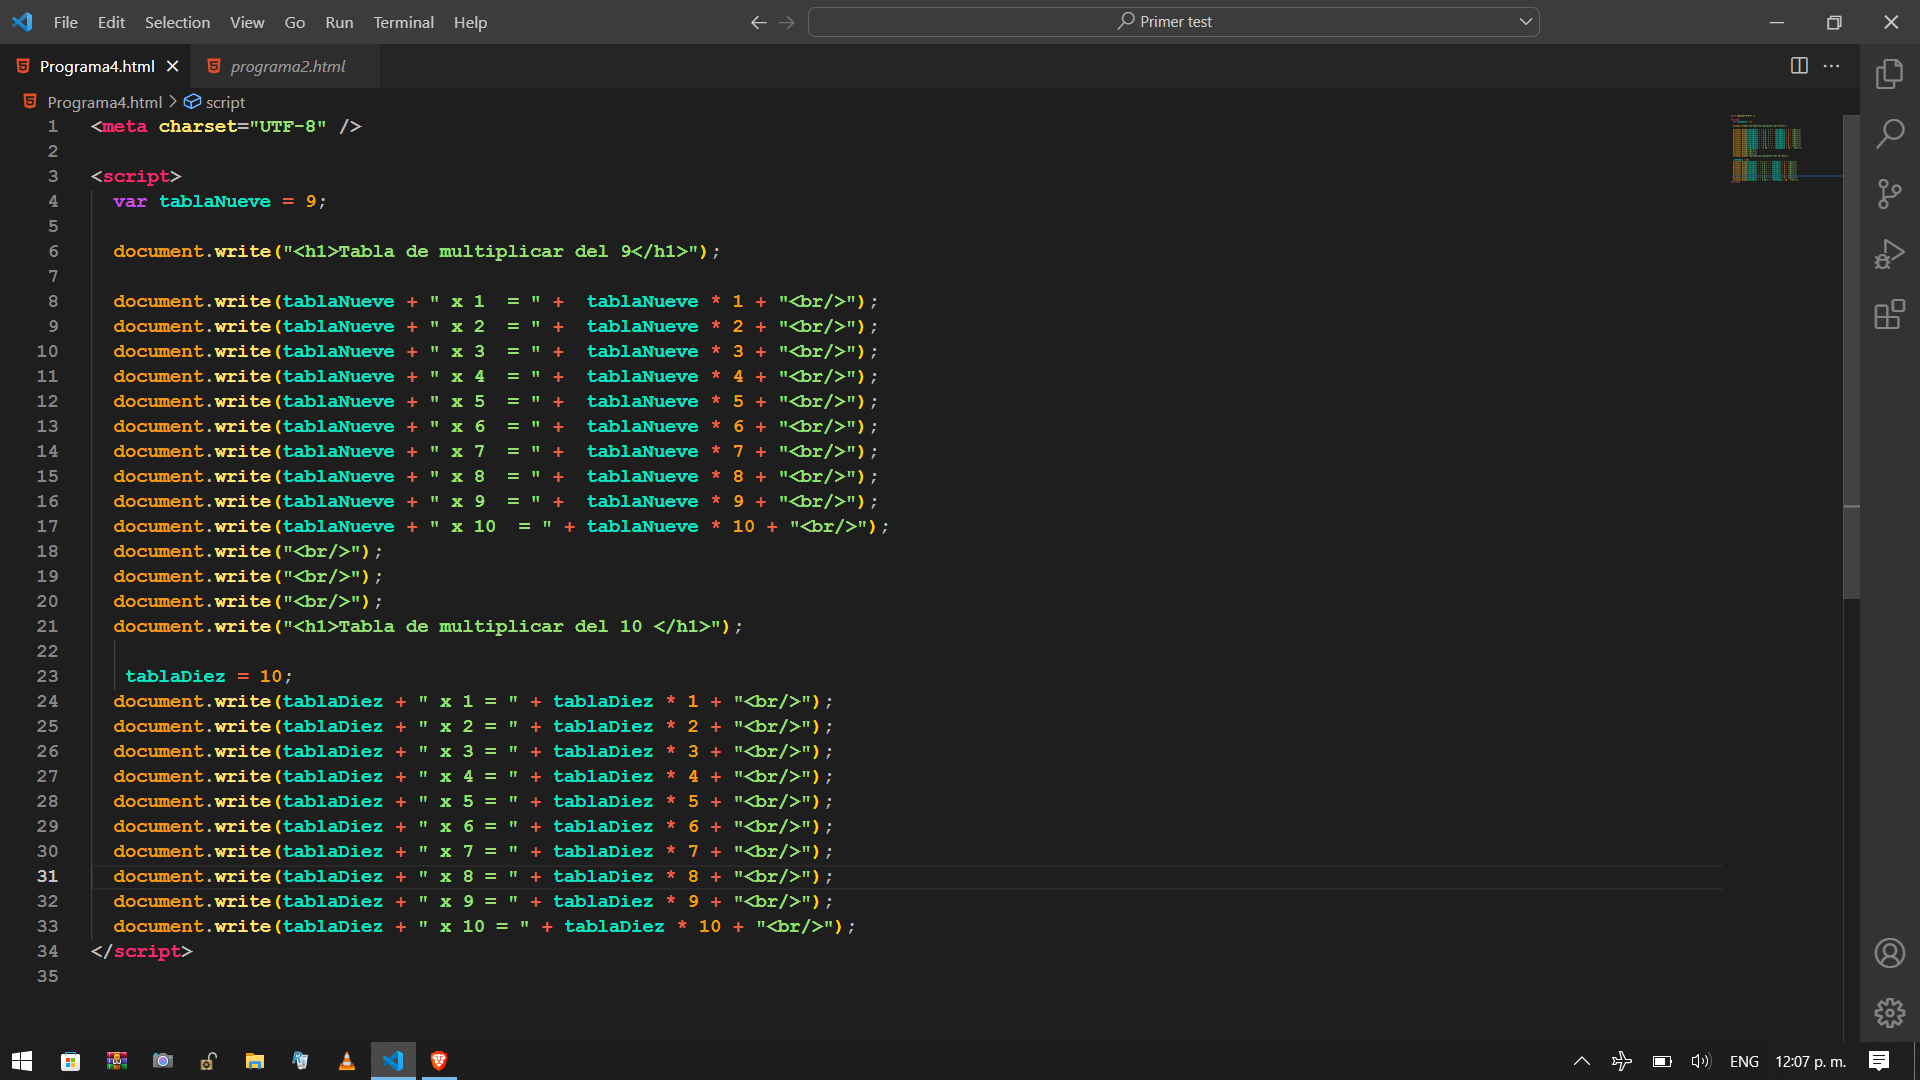Open the Explorer view in activity bar
1920x1080 pixels.
pyautogui.click(x=1889, y=74)
